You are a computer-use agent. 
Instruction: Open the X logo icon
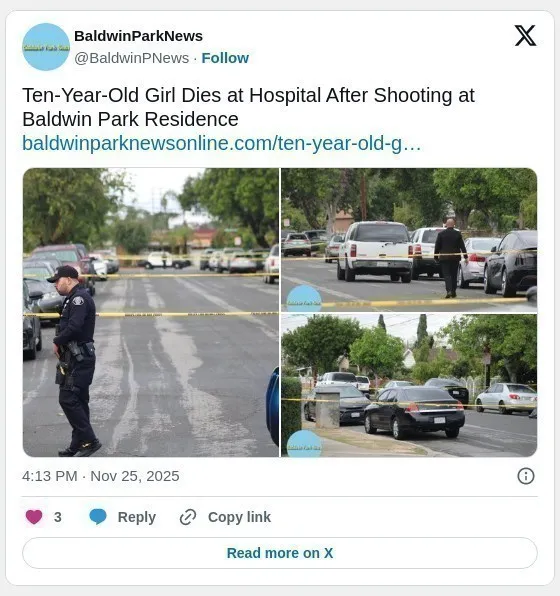[x=525, y=36]
